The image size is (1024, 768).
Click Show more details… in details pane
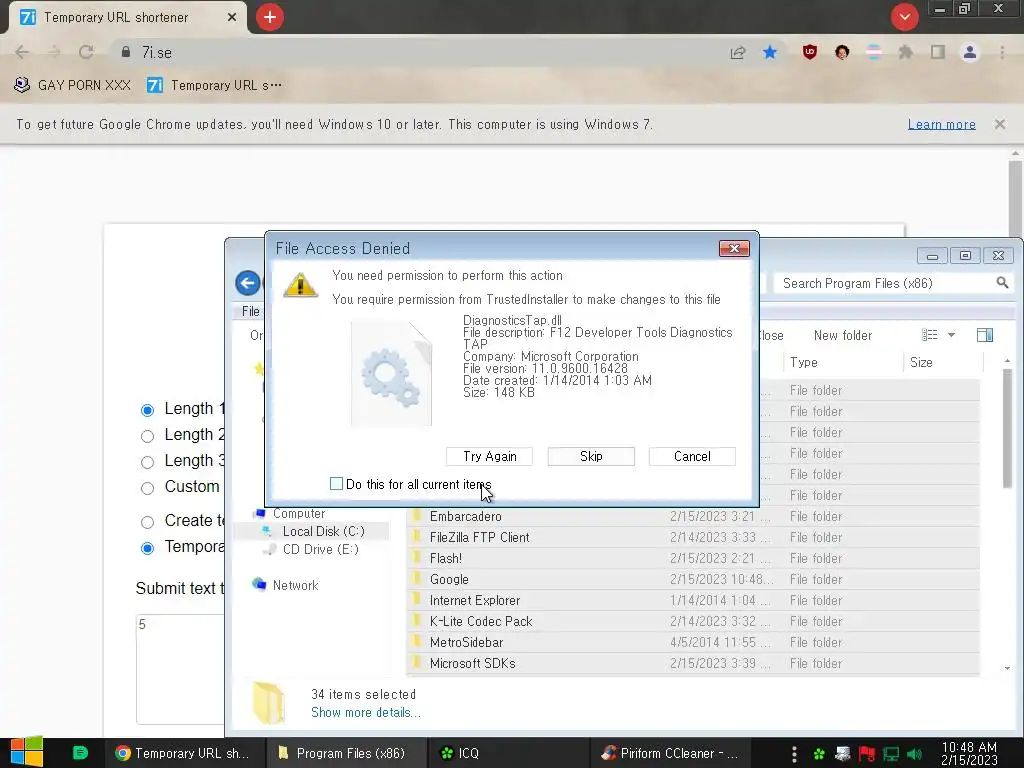pos(366,712)
